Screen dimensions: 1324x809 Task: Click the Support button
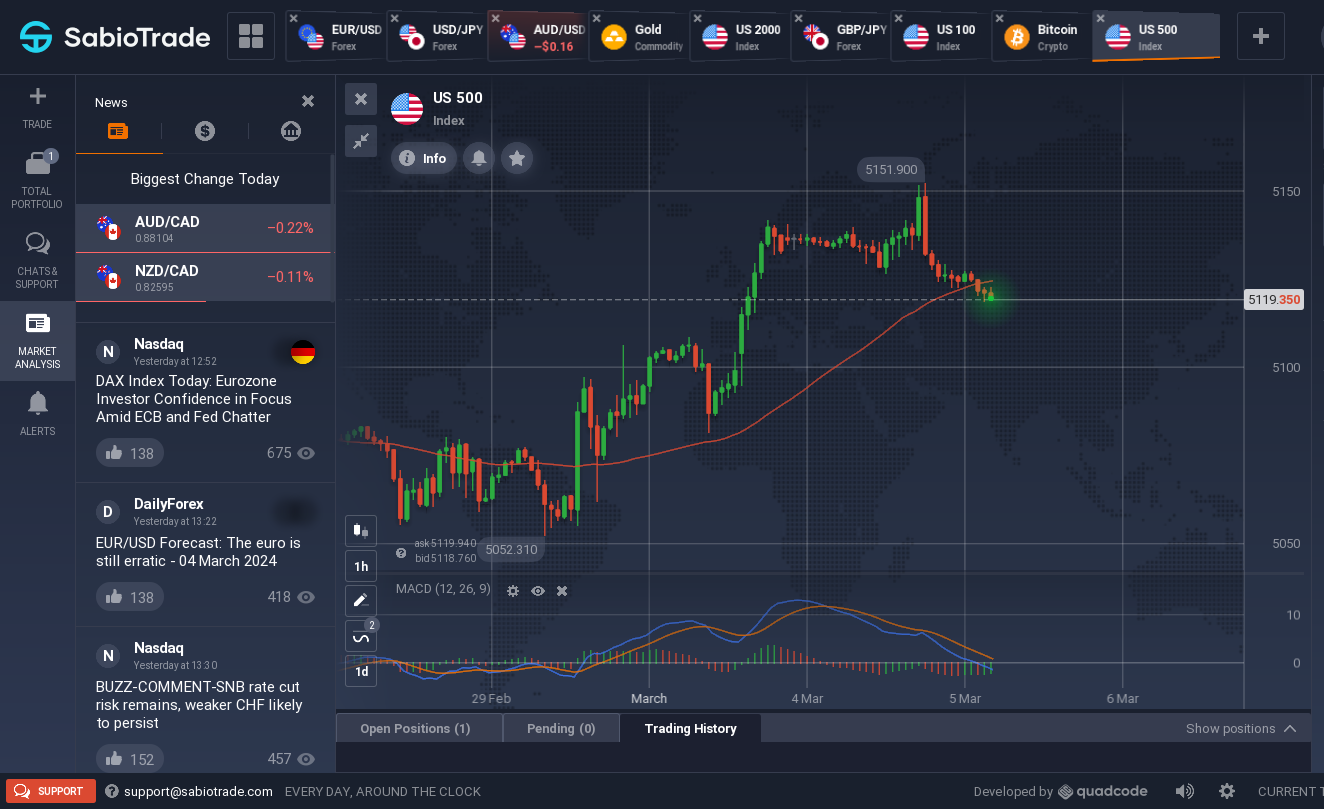(51, 791)
